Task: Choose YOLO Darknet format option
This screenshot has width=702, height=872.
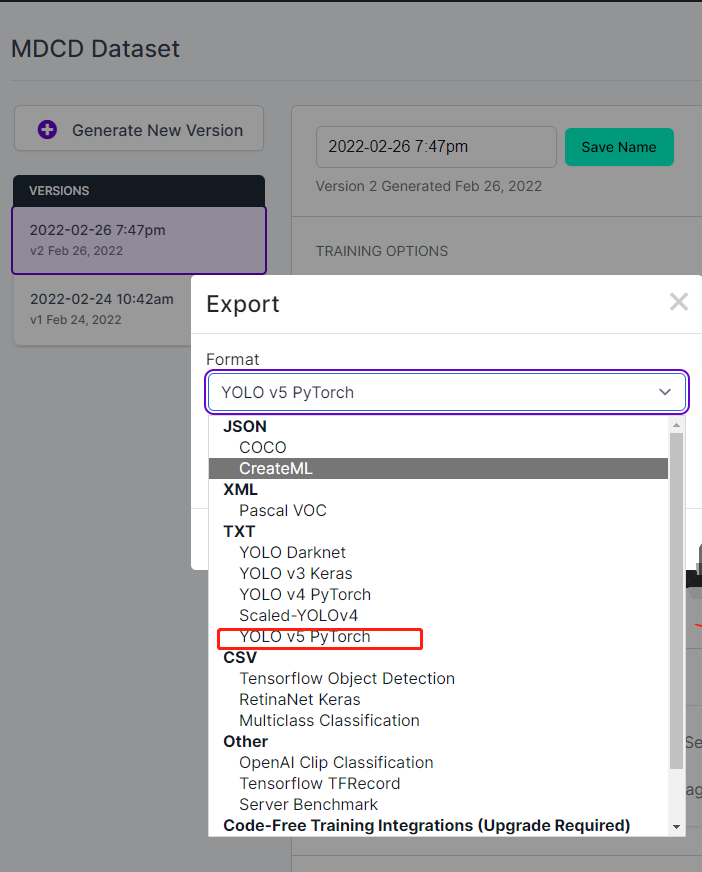Action: coord(438,552)
